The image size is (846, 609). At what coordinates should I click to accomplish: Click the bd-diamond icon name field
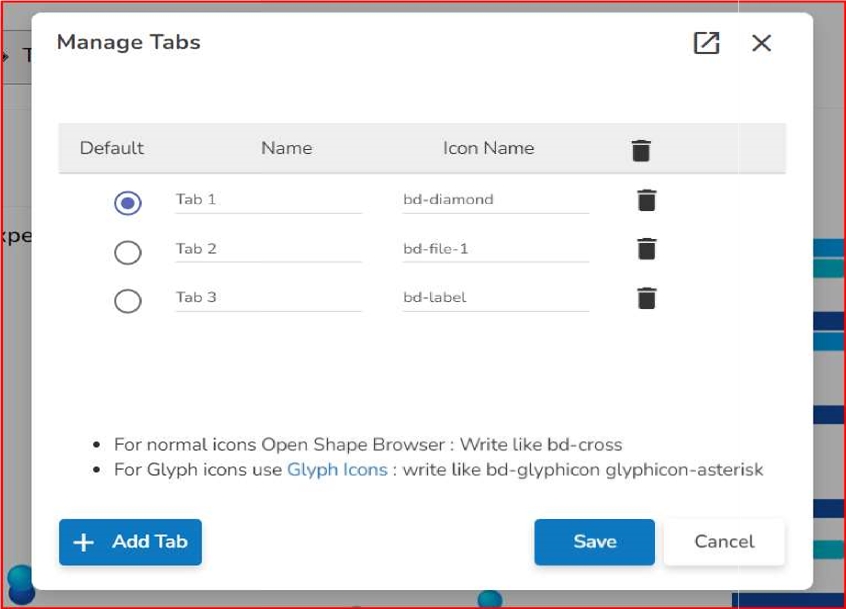pyautogui.click(x=495, y=200)
